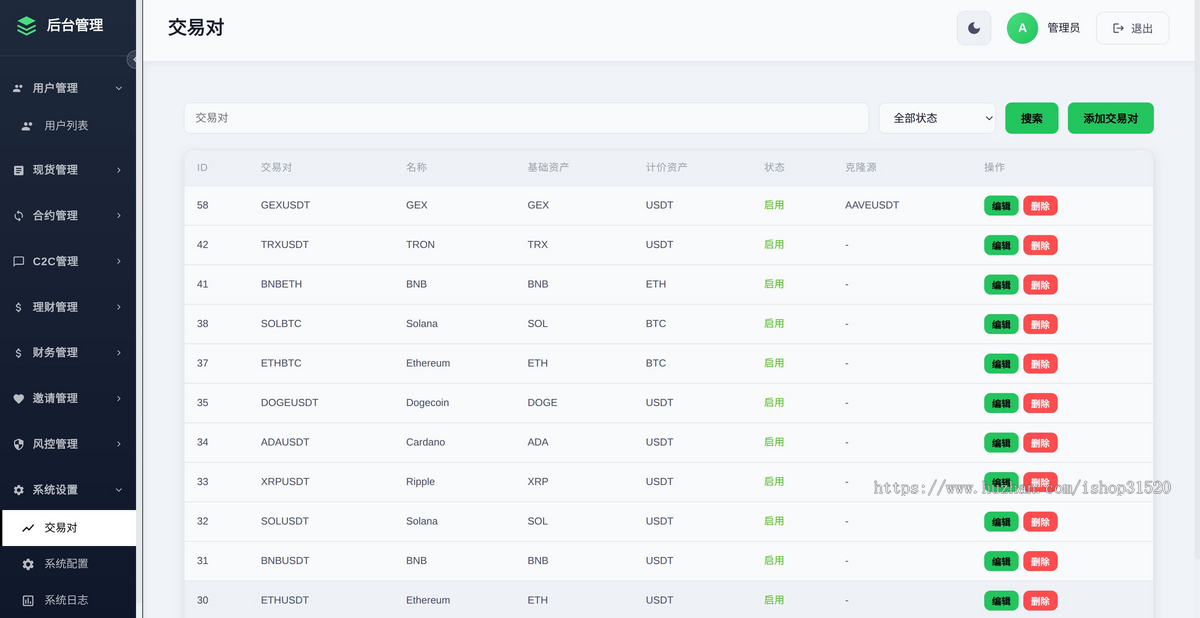The image size is (1200, 618).
Task: Click the 邀请管理 heart icon
Action: [18, 398]
